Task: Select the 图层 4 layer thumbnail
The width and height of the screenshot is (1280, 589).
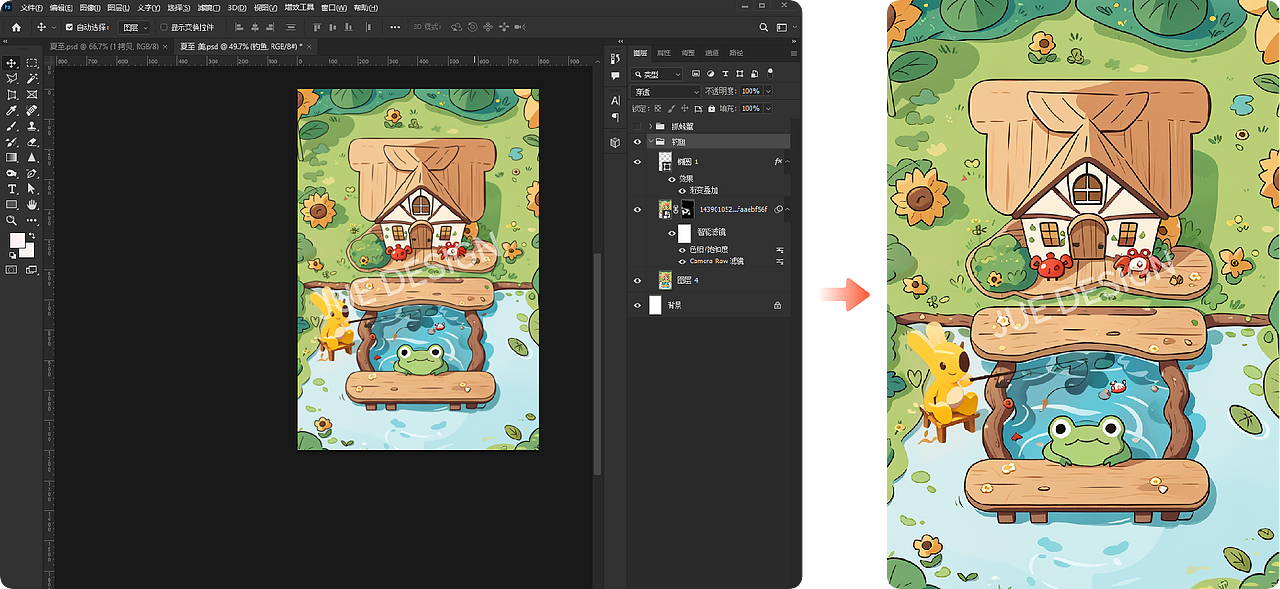Action: [x=665, y=281]
